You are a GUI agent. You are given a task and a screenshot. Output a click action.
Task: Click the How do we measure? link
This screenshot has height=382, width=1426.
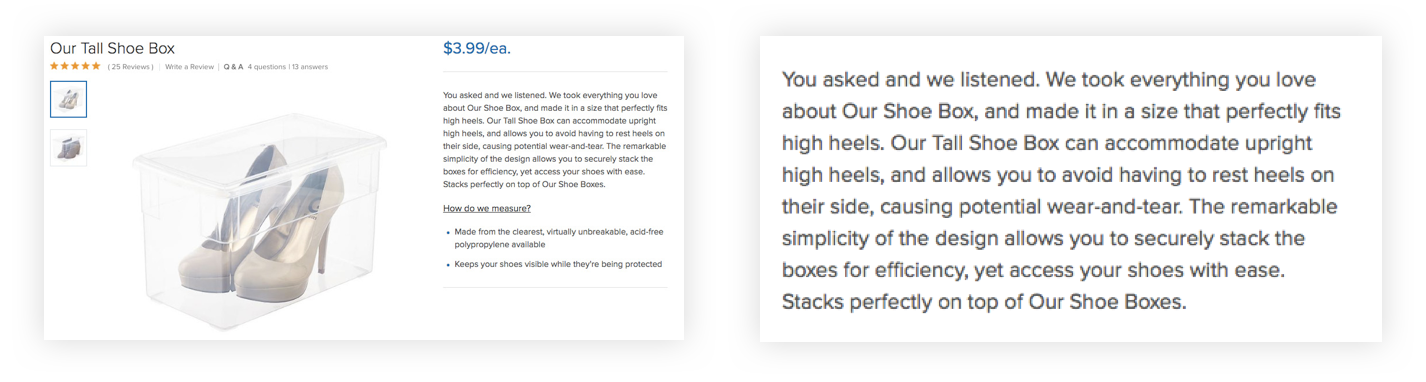click(x=487, y=209)
